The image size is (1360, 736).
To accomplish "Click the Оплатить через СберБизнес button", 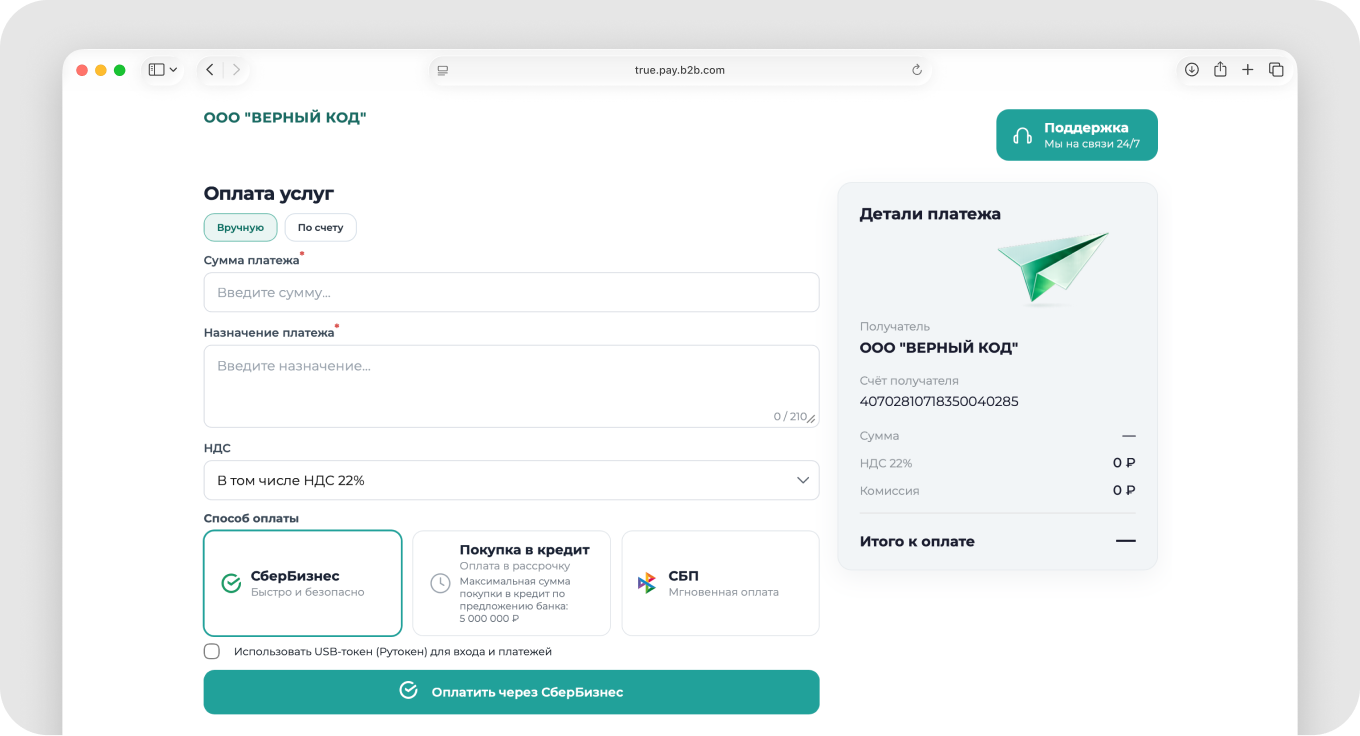I will click(511, 692).
